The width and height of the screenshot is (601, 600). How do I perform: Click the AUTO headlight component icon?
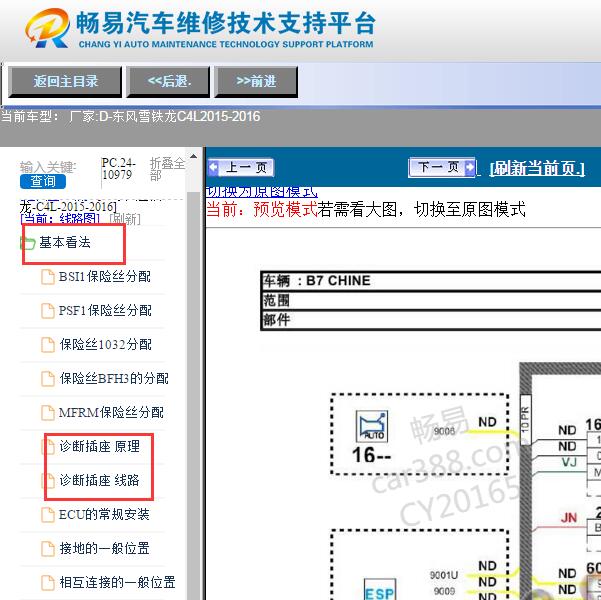(x=371, y=426)
